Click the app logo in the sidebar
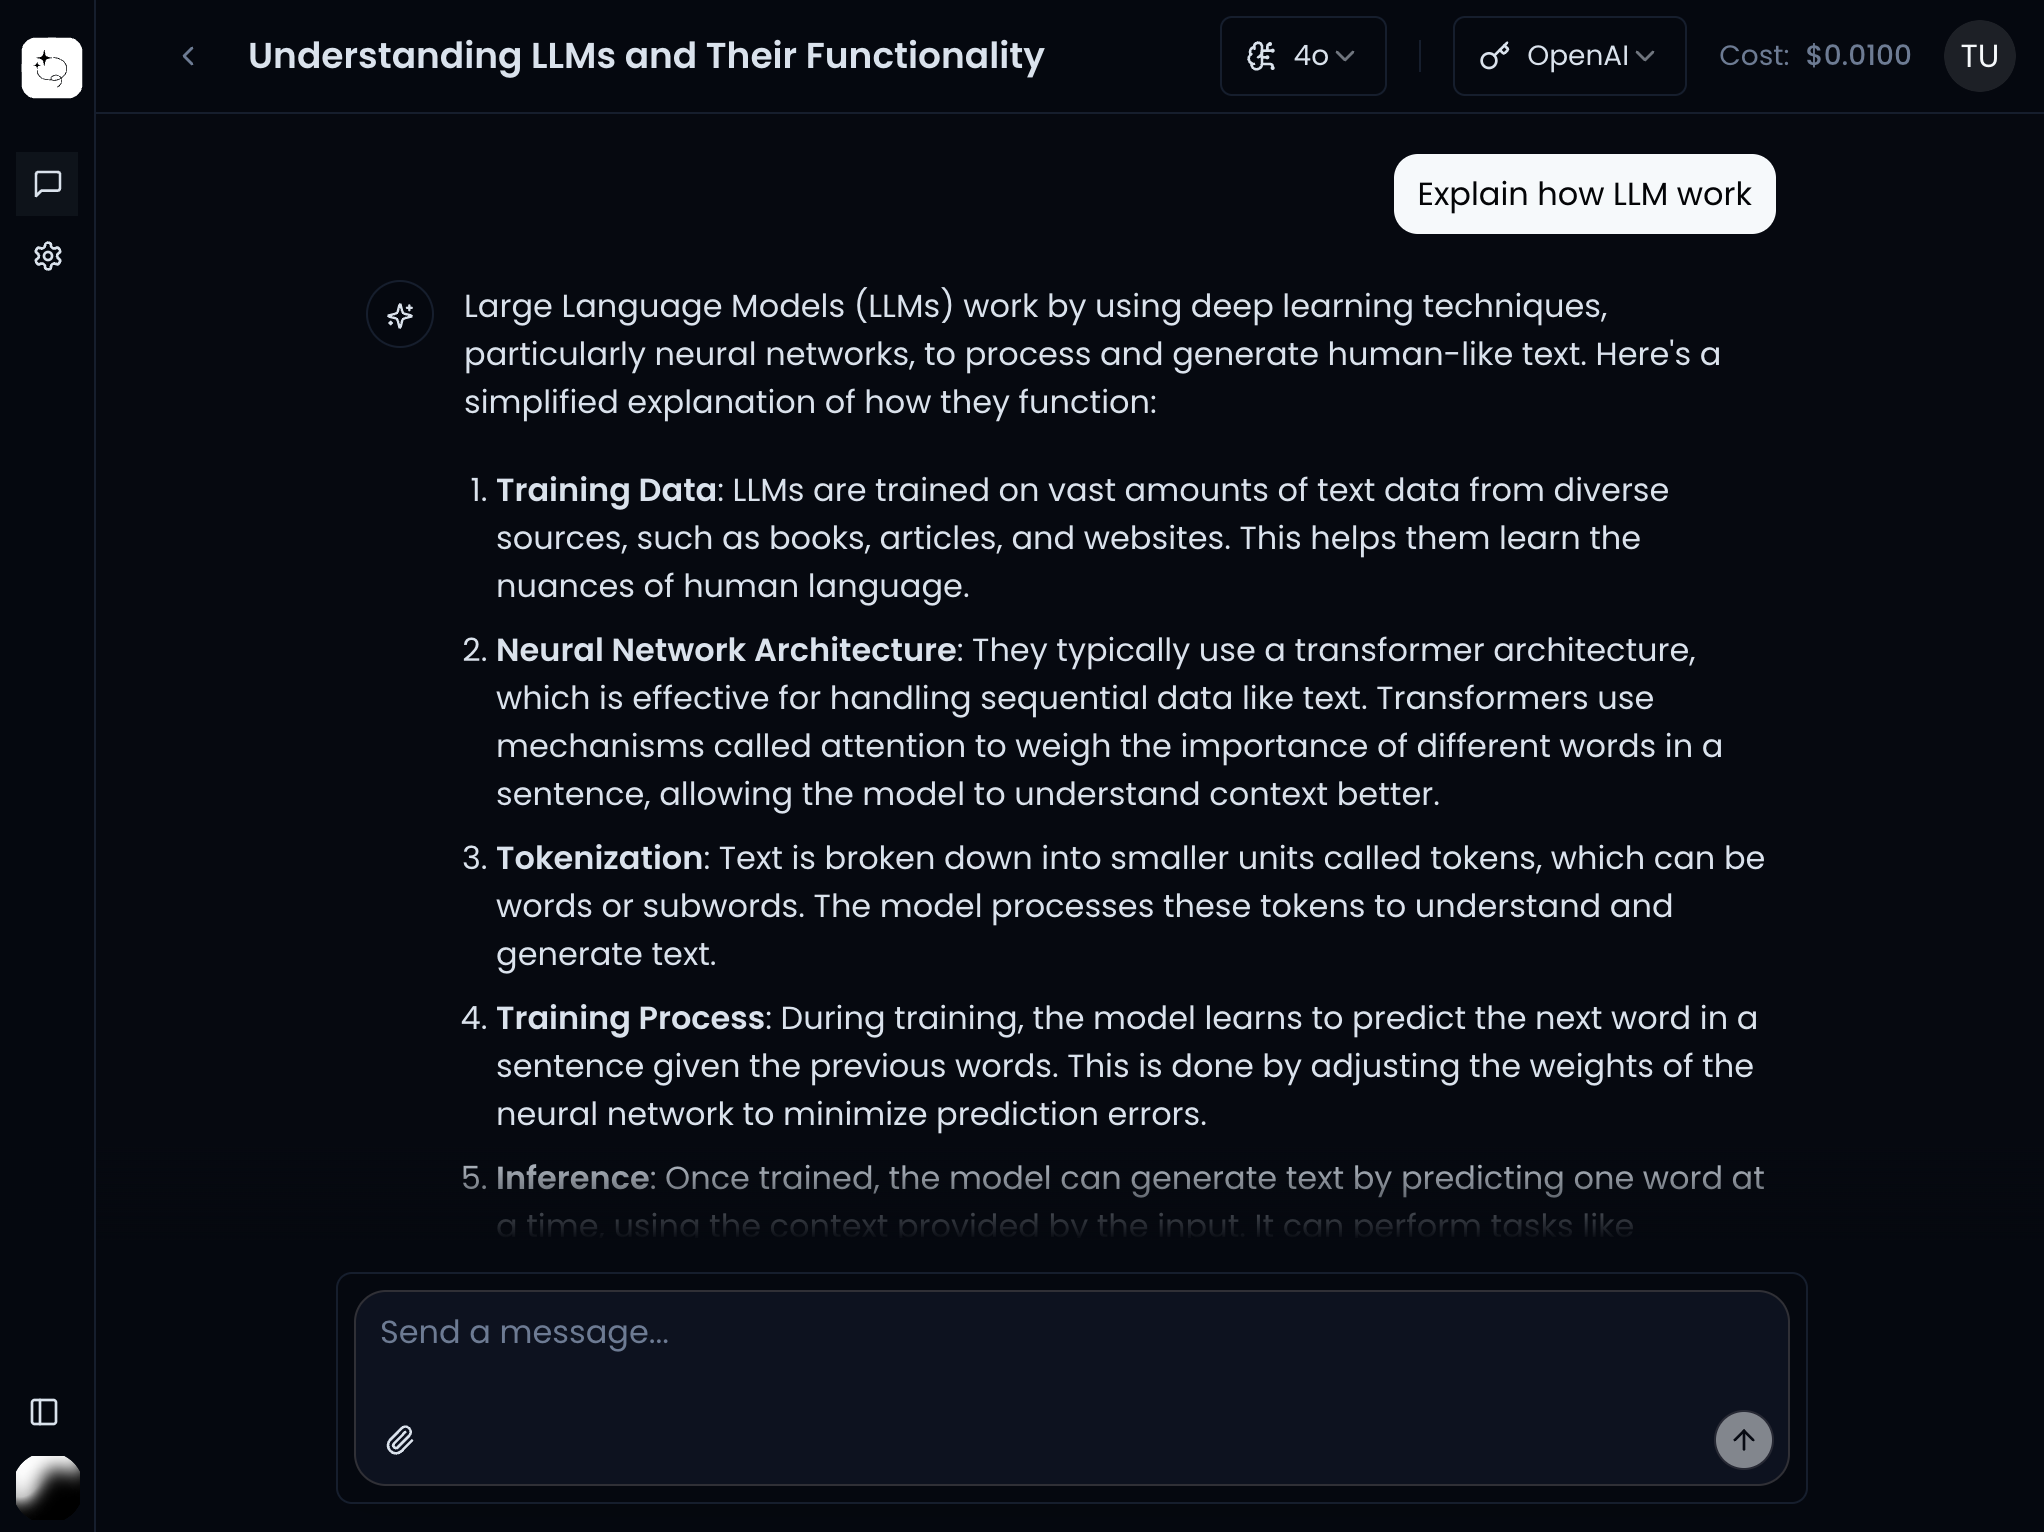The height and width of the screenshot is (1532, 2044). click(x=51, y=68)
